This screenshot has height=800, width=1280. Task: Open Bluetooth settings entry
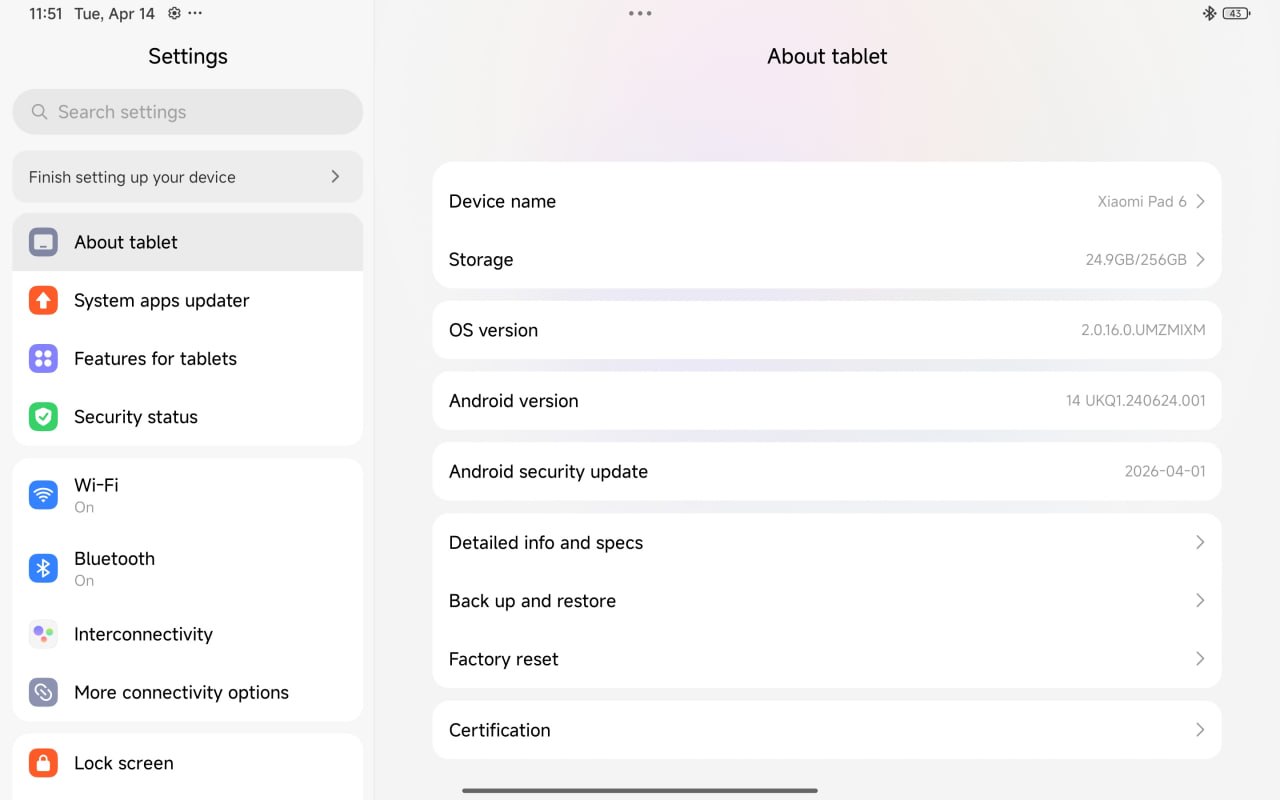[188, 568]
